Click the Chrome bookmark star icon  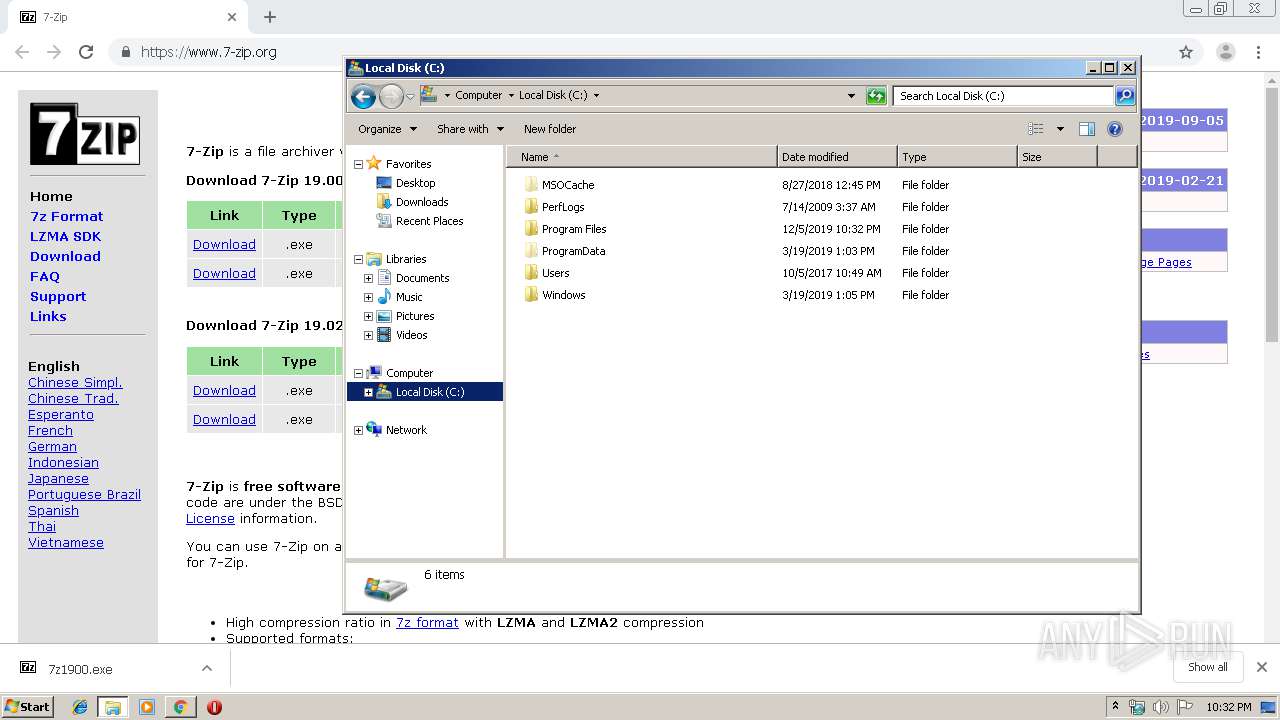point(1186,52)
